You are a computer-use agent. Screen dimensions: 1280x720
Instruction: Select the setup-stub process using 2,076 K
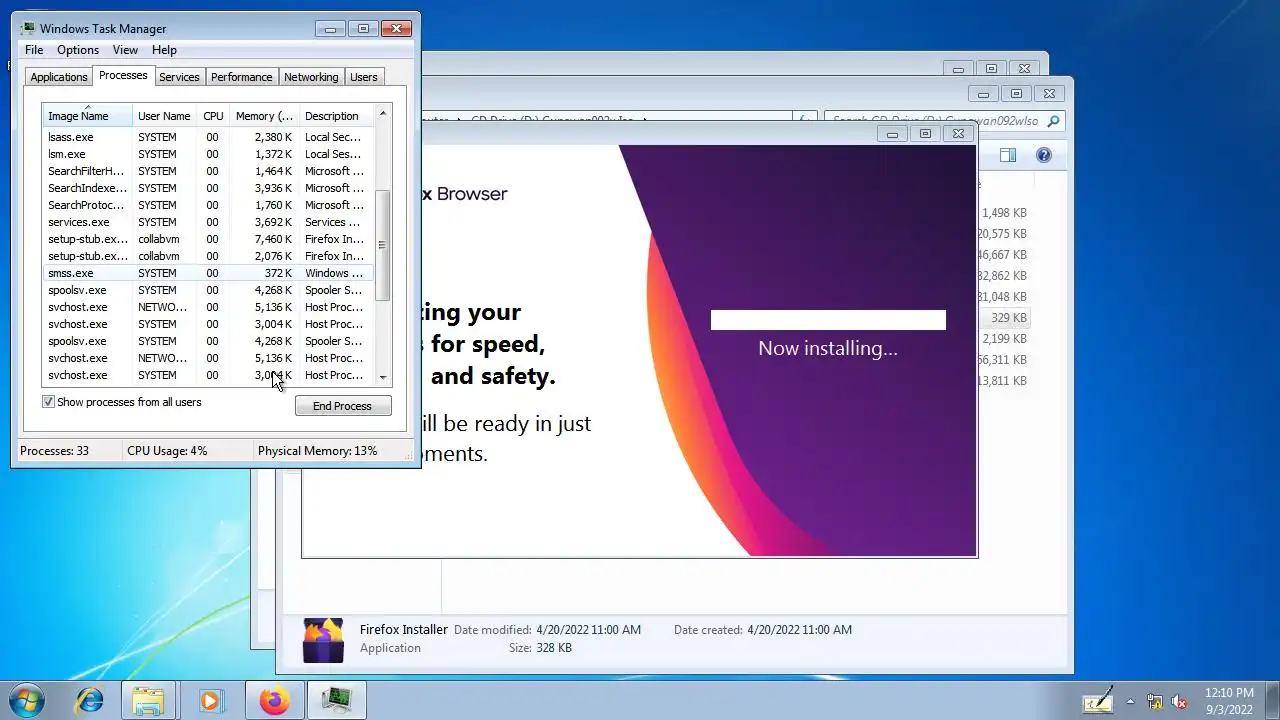[x=208, y=256]
